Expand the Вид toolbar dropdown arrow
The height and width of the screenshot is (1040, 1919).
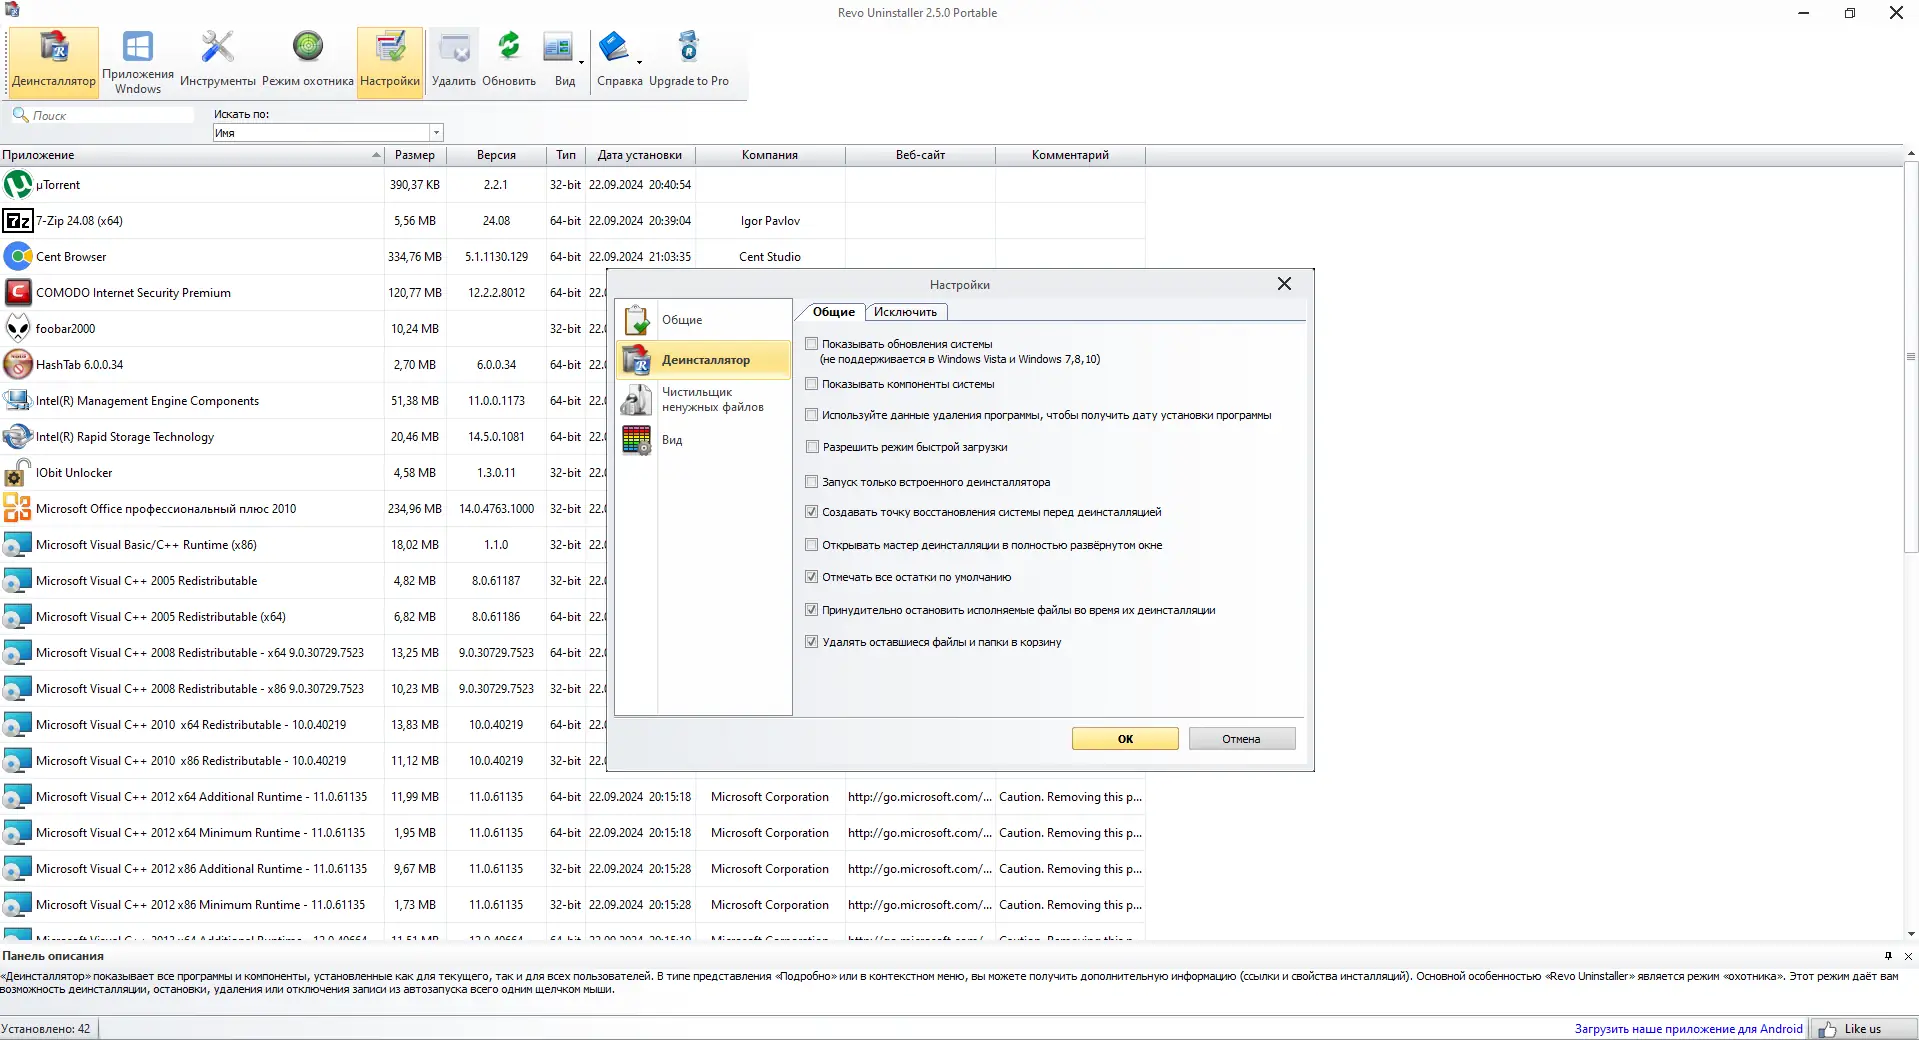[x=581, y=63]
